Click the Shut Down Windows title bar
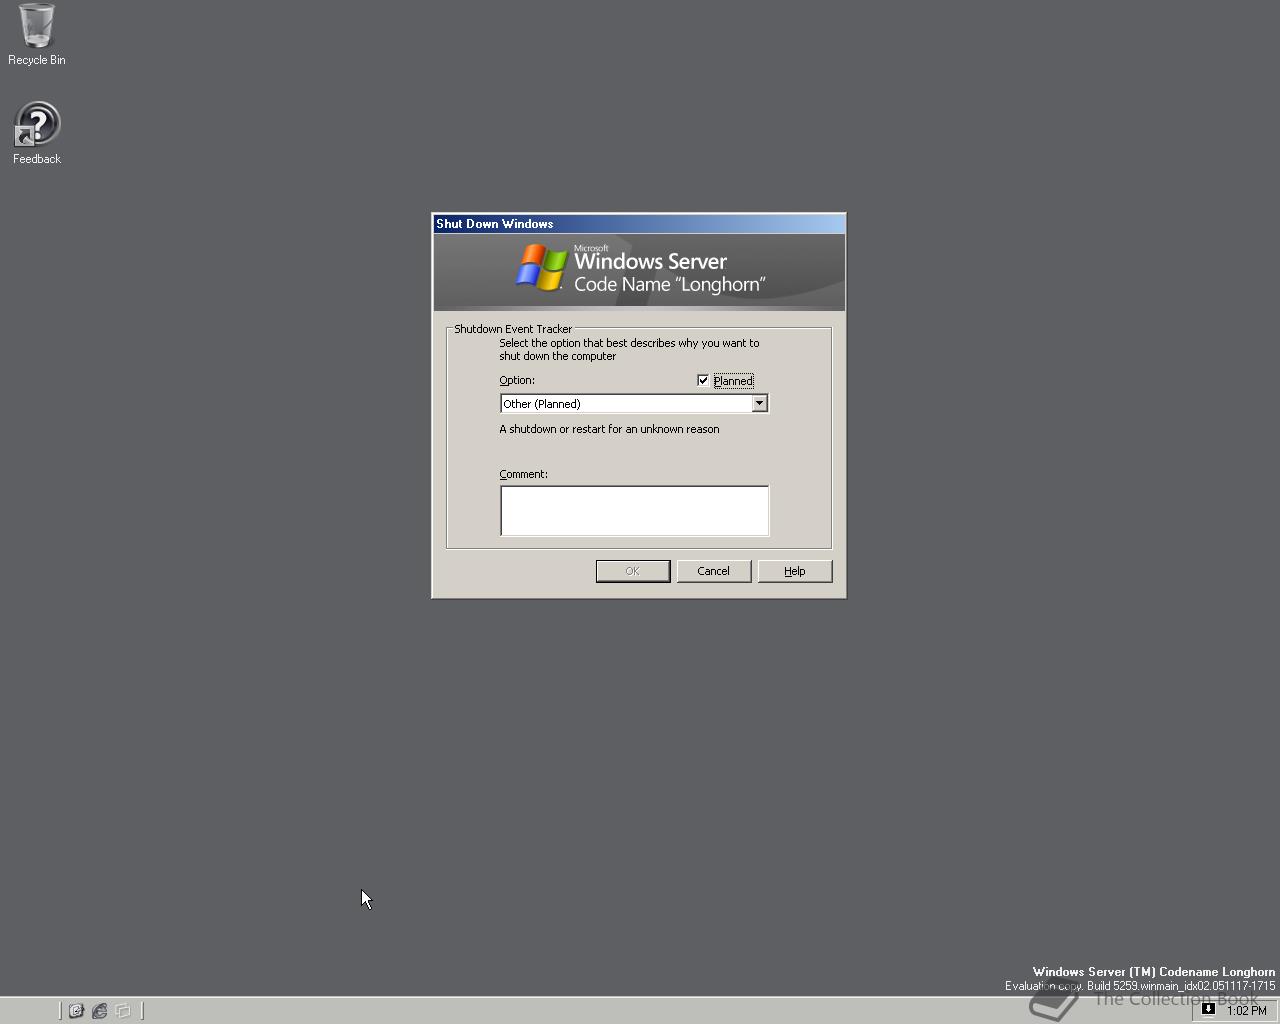The image size is (1280, 1024). 639,224
